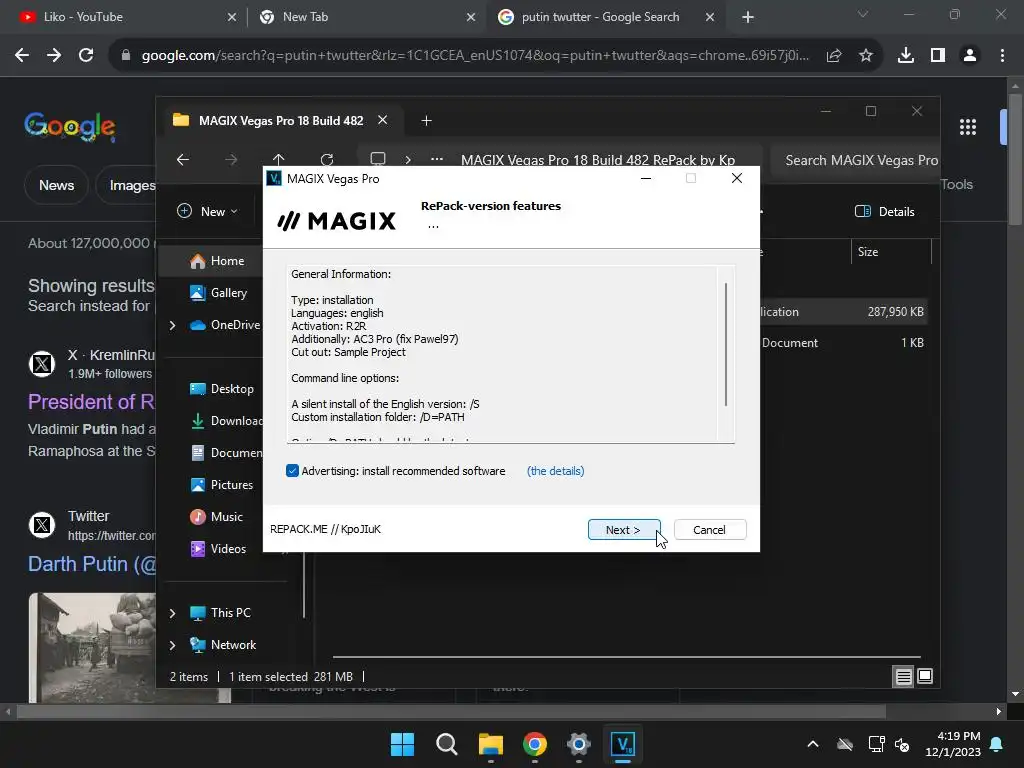This screenshot has width=1024, height=768.
Task: Open Desktop folder in Explorer sidebar
Action: pyautogui.click(x=221, y=389)
